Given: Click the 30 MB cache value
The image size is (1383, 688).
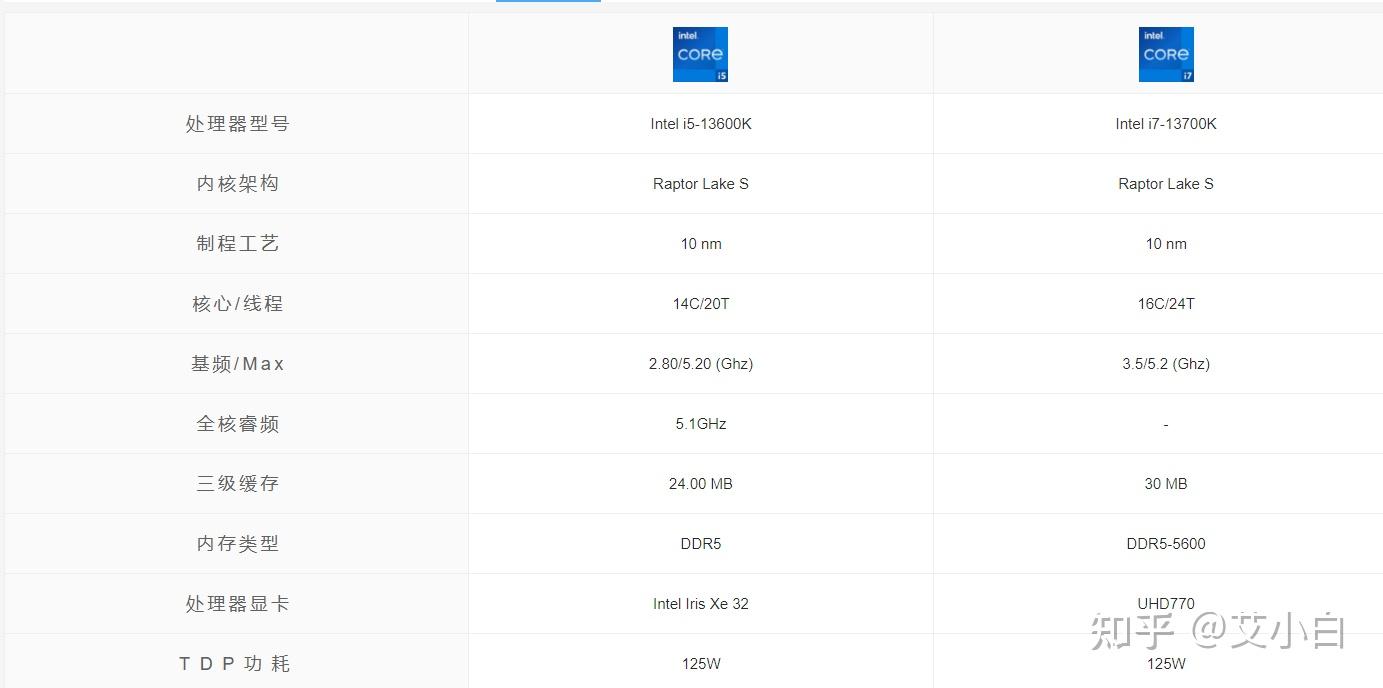Looking at the screenshot, I should point(1166,484).
